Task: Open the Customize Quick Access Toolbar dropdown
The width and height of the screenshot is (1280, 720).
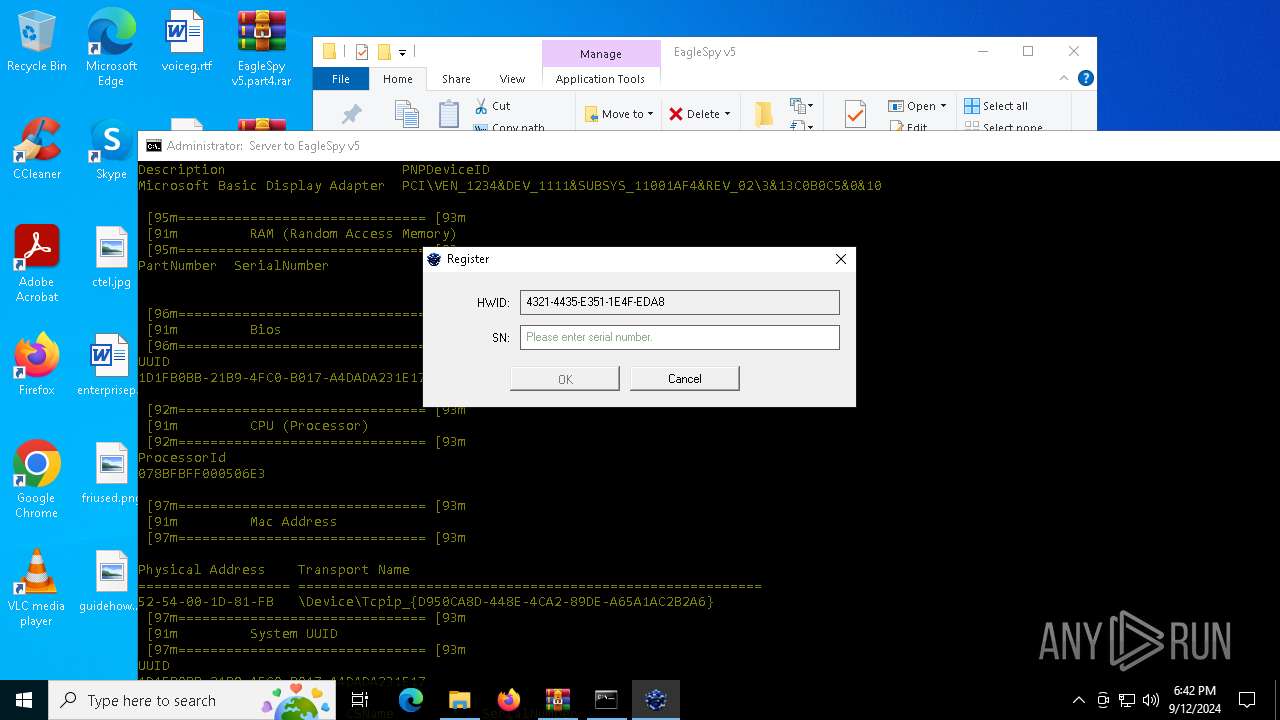Action: 402,52
